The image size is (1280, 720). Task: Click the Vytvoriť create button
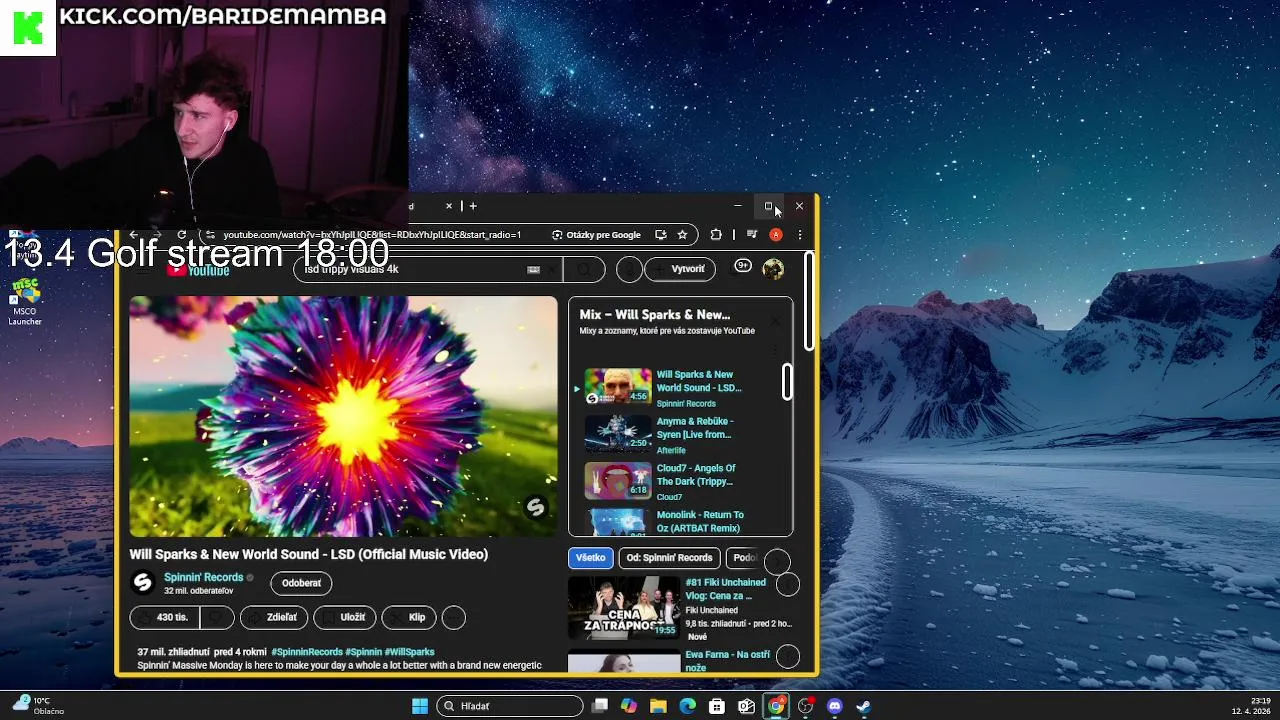click(680, 269)
